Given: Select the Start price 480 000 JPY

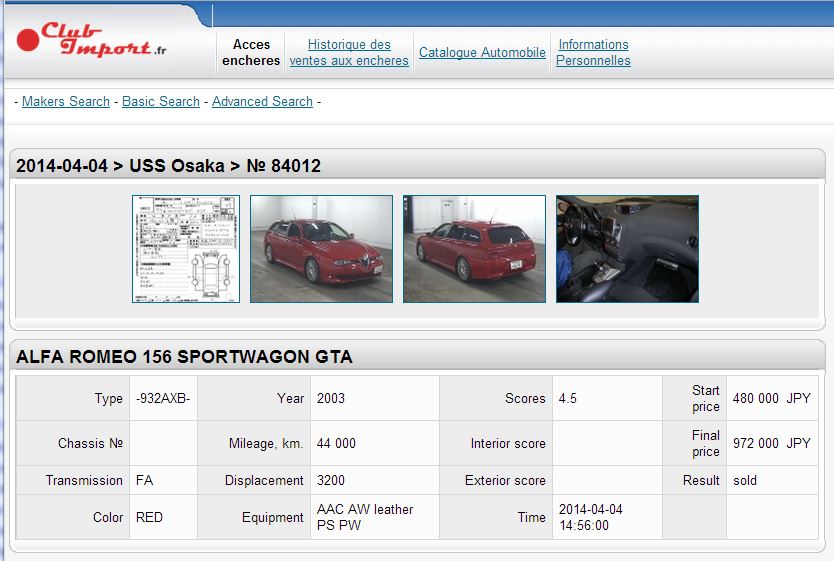Looking at the screenshot, I should click(772, 398).
